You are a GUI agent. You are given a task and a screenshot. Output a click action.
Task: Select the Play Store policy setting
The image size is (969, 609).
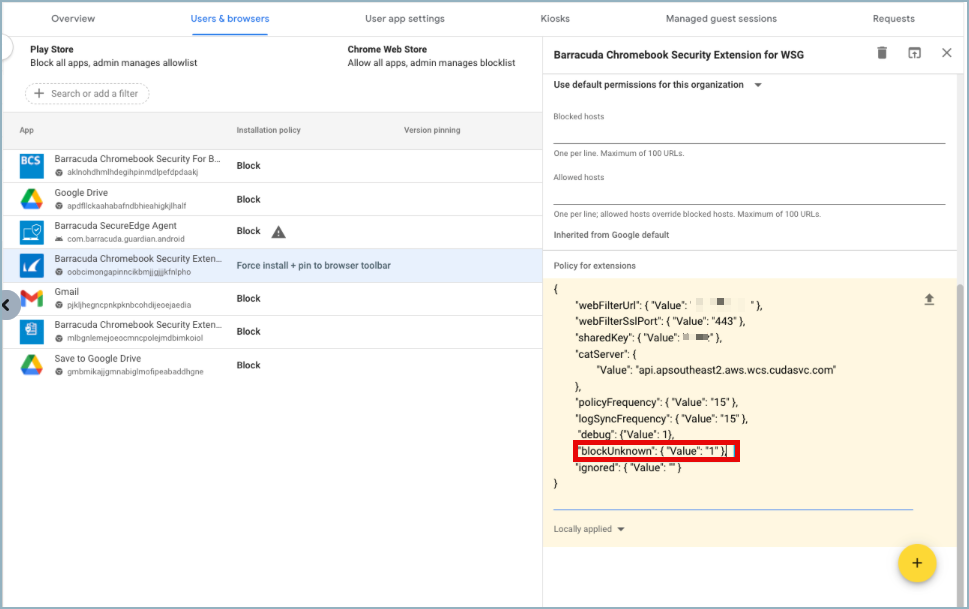pos(114,56)
